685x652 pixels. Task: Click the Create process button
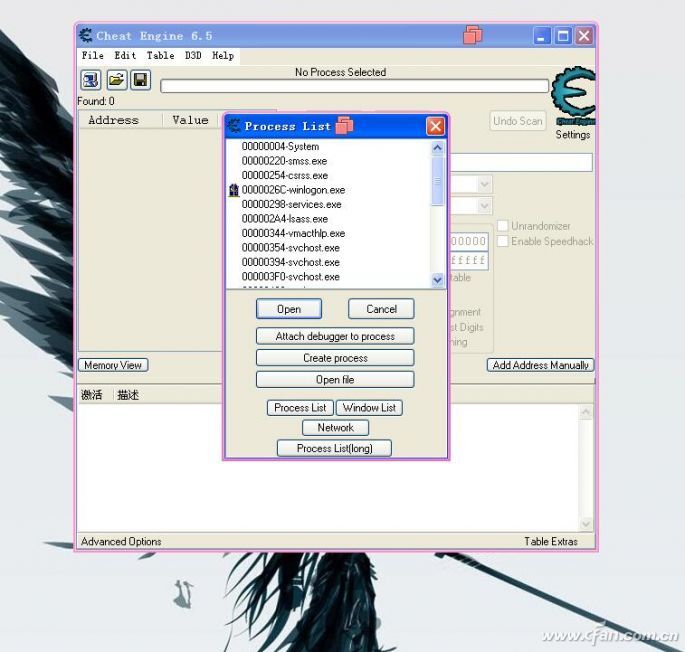click(x=335, y=358)
